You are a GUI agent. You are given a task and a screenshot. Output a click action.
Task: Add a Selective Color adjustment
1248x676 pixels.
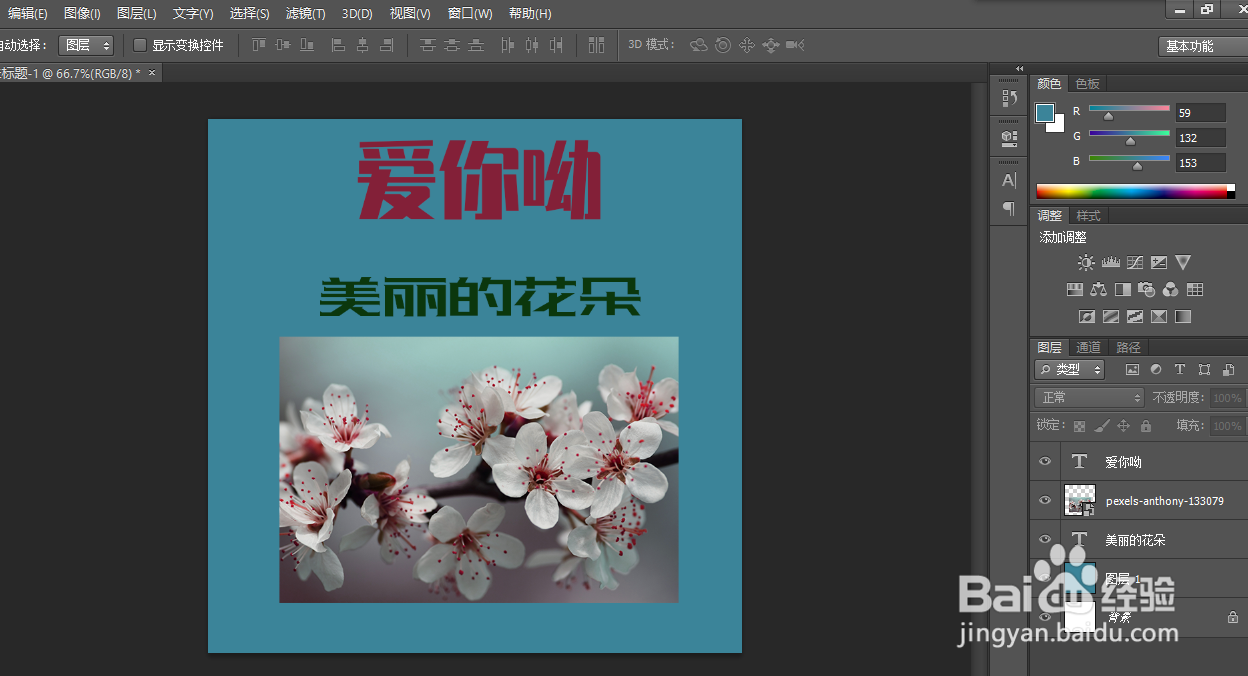(x=1159, y=317)
